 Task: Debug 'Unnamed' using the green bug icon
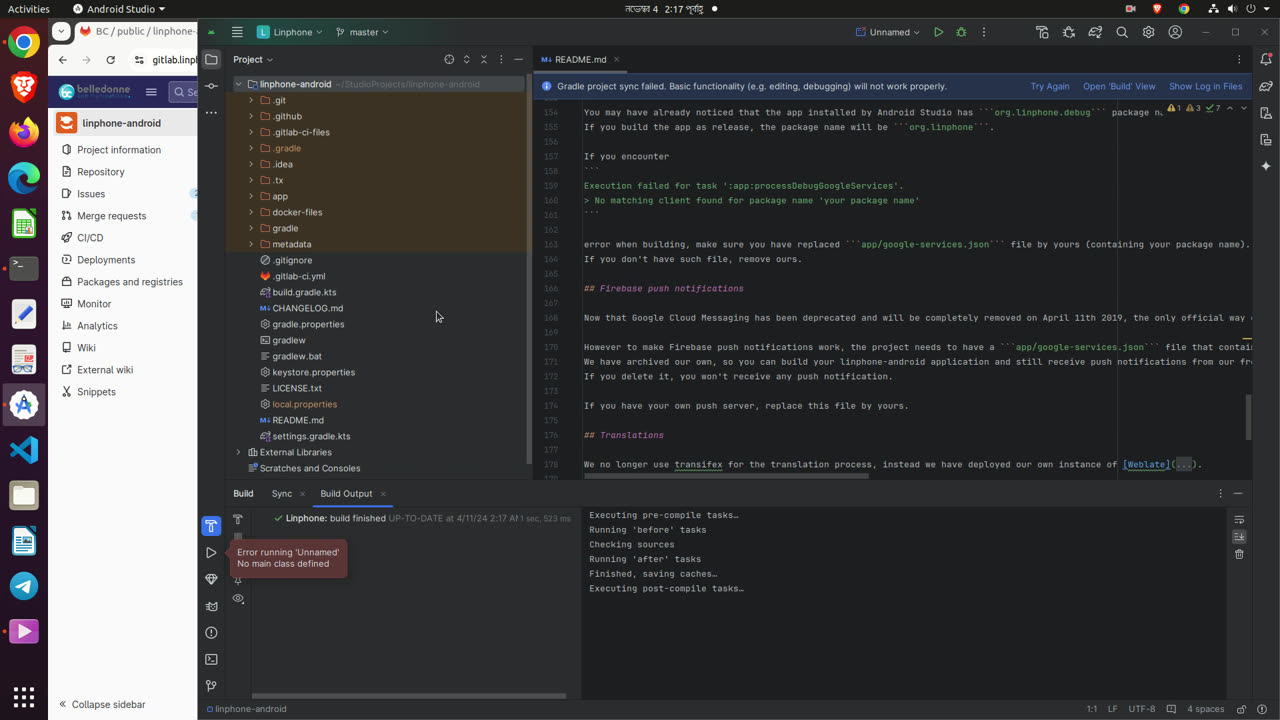coord(961,32)
